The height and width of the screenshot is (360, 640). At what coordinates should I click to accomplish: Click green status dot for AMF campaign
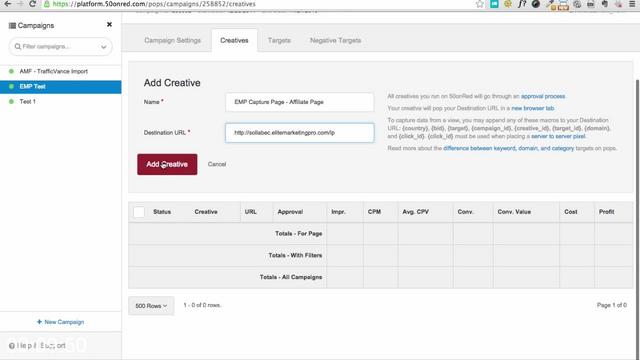click(11, 71)
